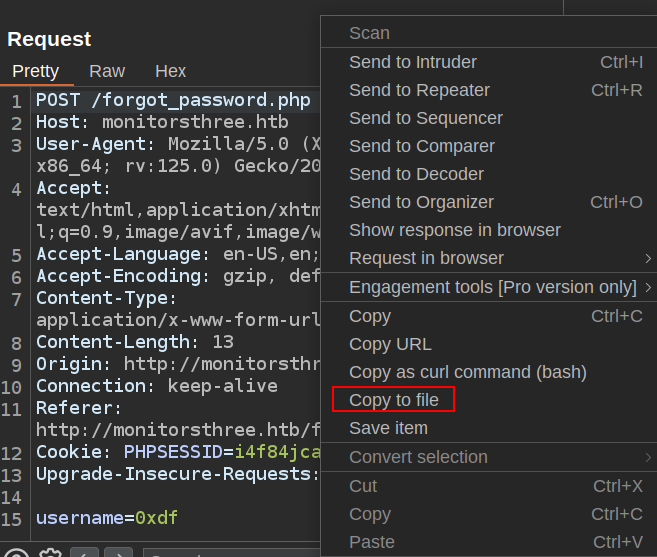This screenshot has width=657, height=557.
Task: Click Copy to file menu entry
Action: point(393,400)
